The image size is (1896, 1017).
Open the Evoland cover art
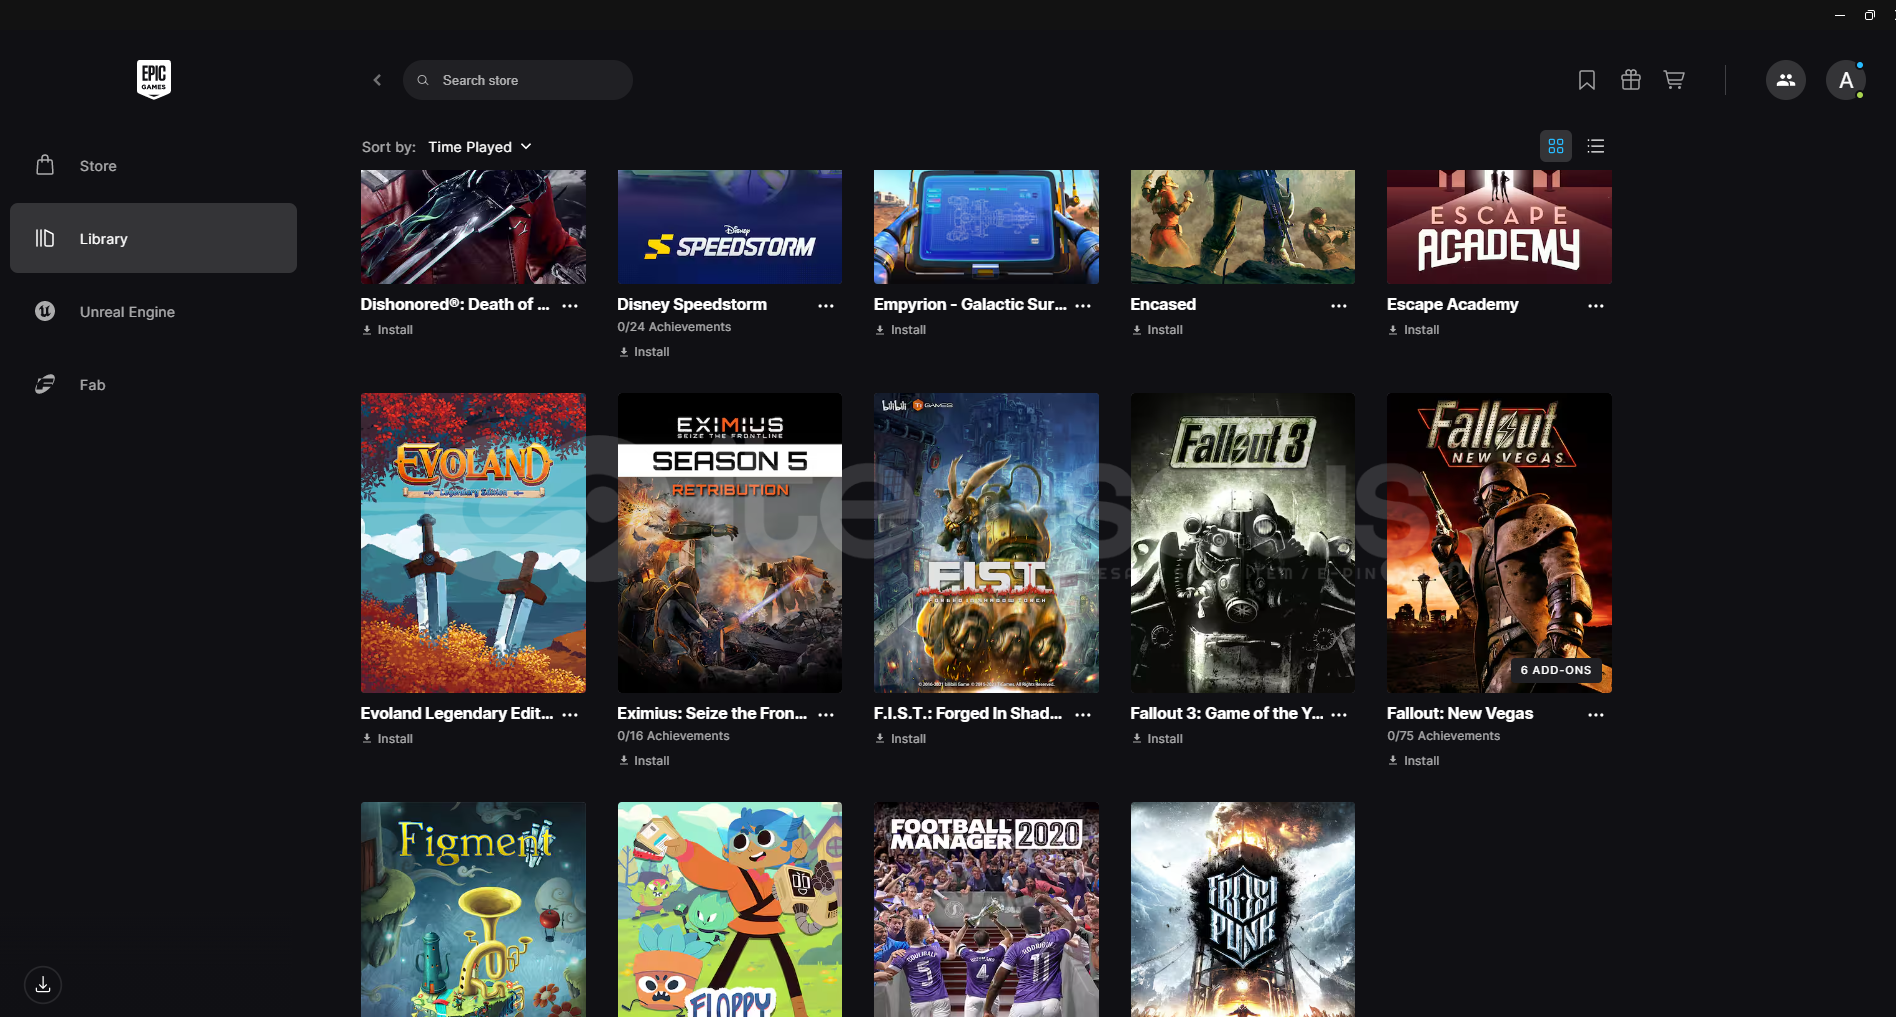click(473, 543)
